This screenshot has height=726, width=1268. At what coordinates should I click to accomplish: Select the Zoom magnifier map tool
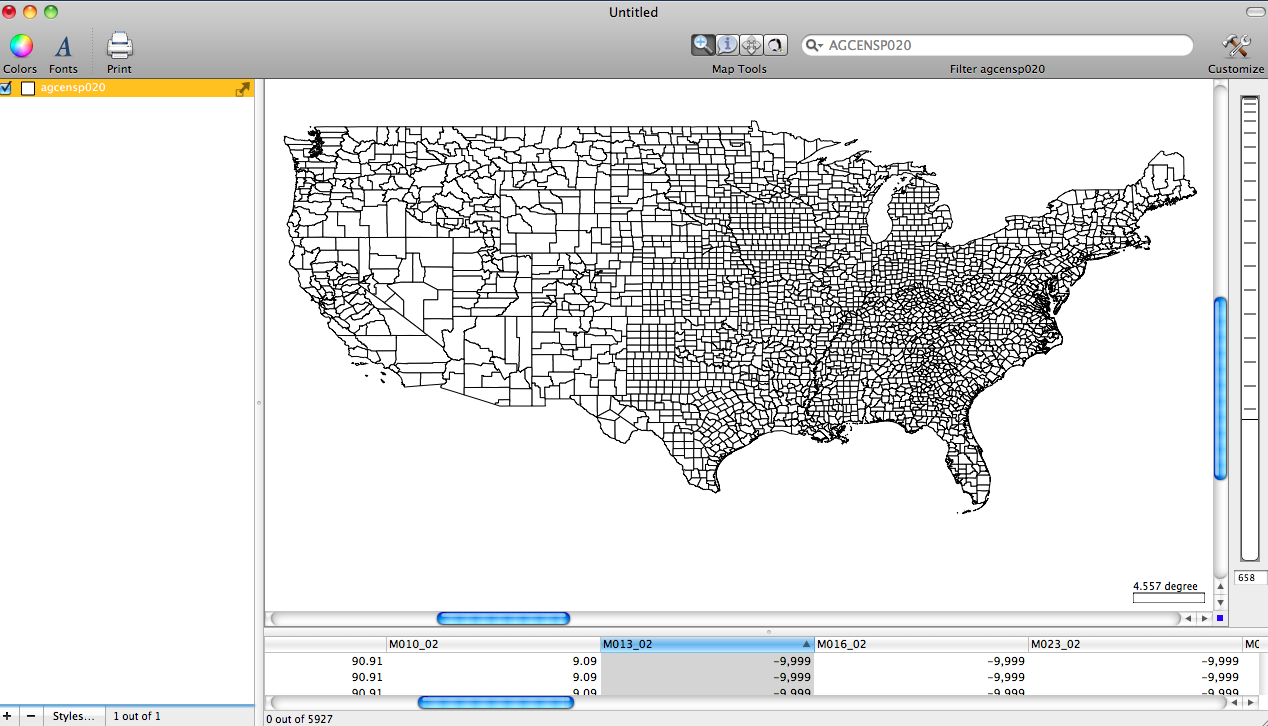pos(703,44)
